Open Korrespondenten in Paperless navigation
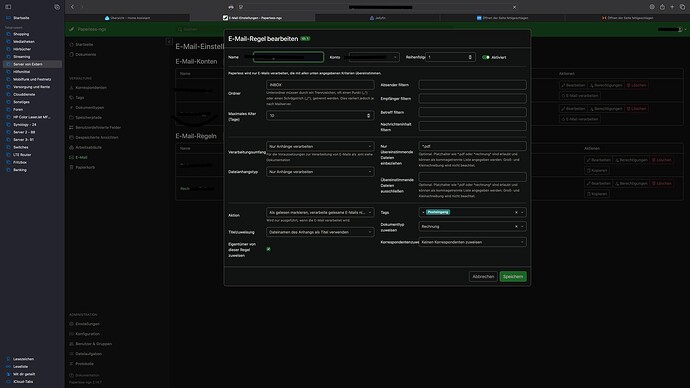This screenshot has width=690, height=388. [91, 88]
